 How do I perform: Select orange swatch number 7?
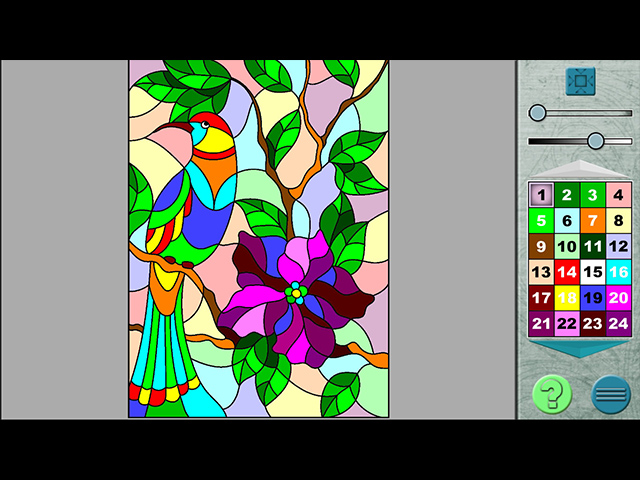coord(593,221)
